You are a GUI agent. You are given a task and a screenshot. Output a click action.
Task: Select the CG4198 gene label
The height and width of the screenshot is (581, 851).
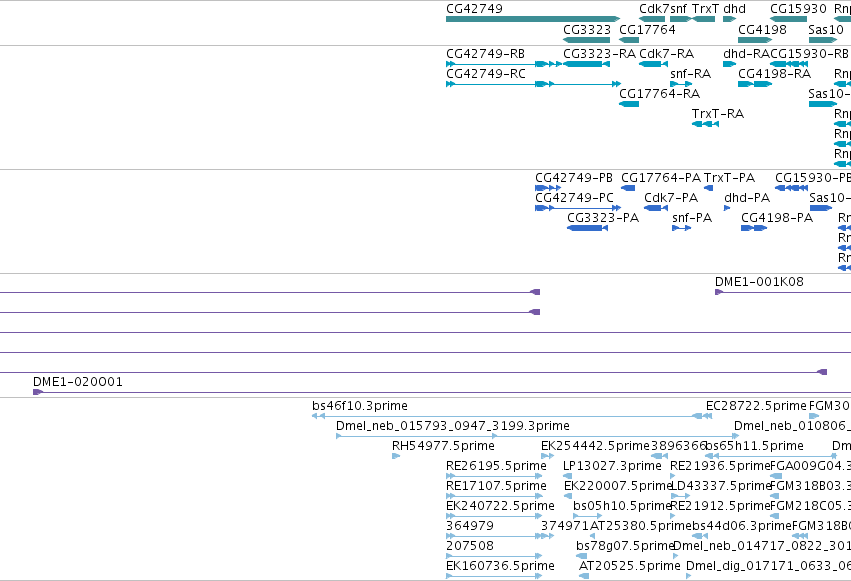coord(762,30)
